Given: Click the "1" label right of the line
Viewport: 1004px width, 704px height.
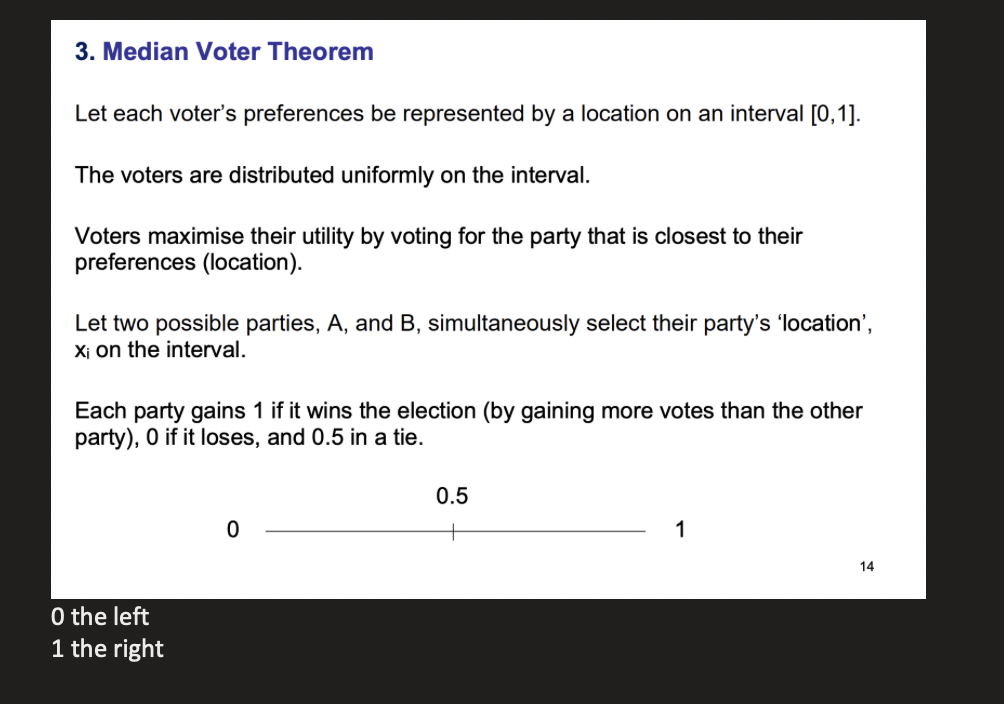Looking at the screenshot, I should pyautogui.click(x=680, y=530).
